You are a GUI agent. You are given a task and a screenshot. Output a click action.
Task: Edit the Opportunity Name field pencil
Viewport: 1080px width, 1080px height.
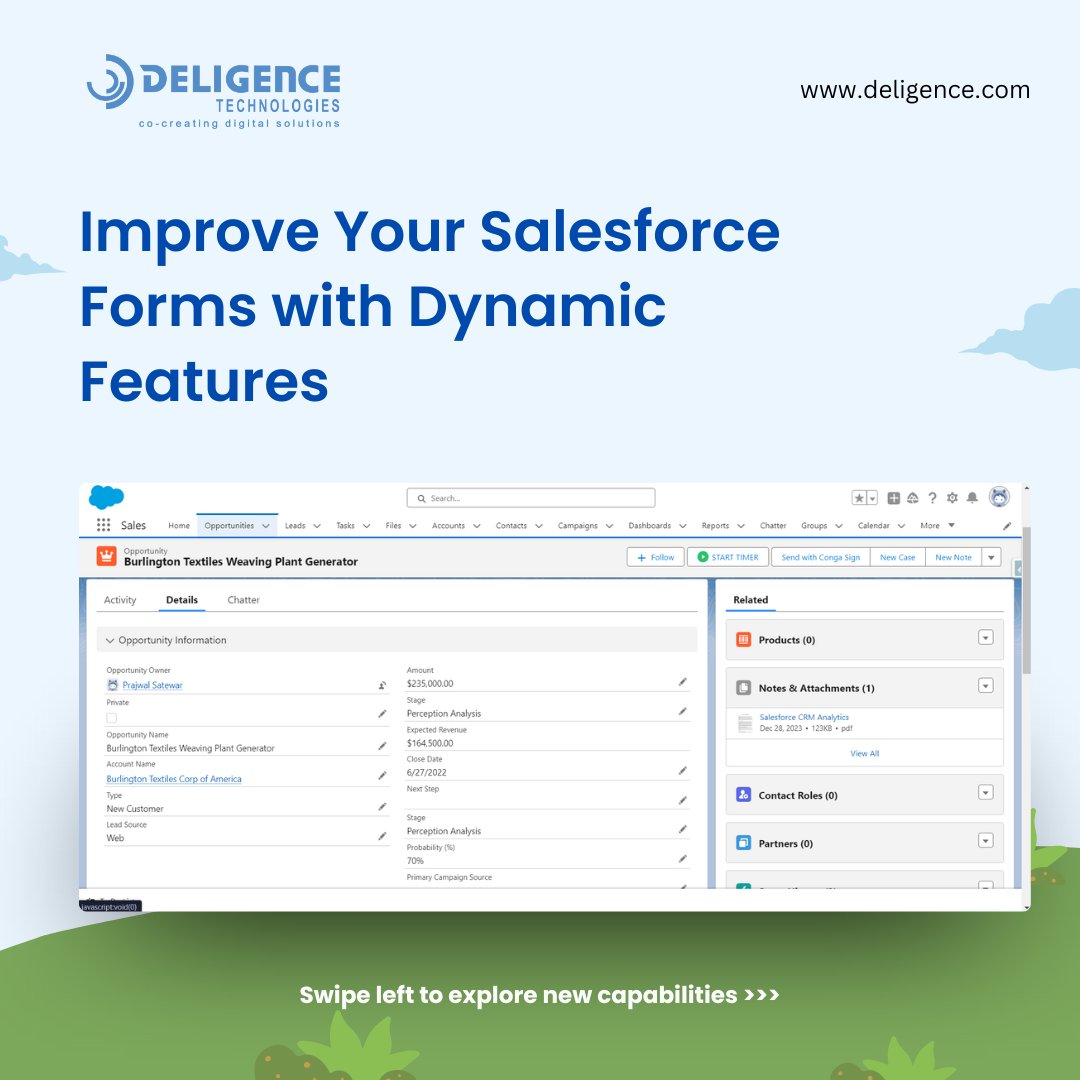click(x=382, y=746)
